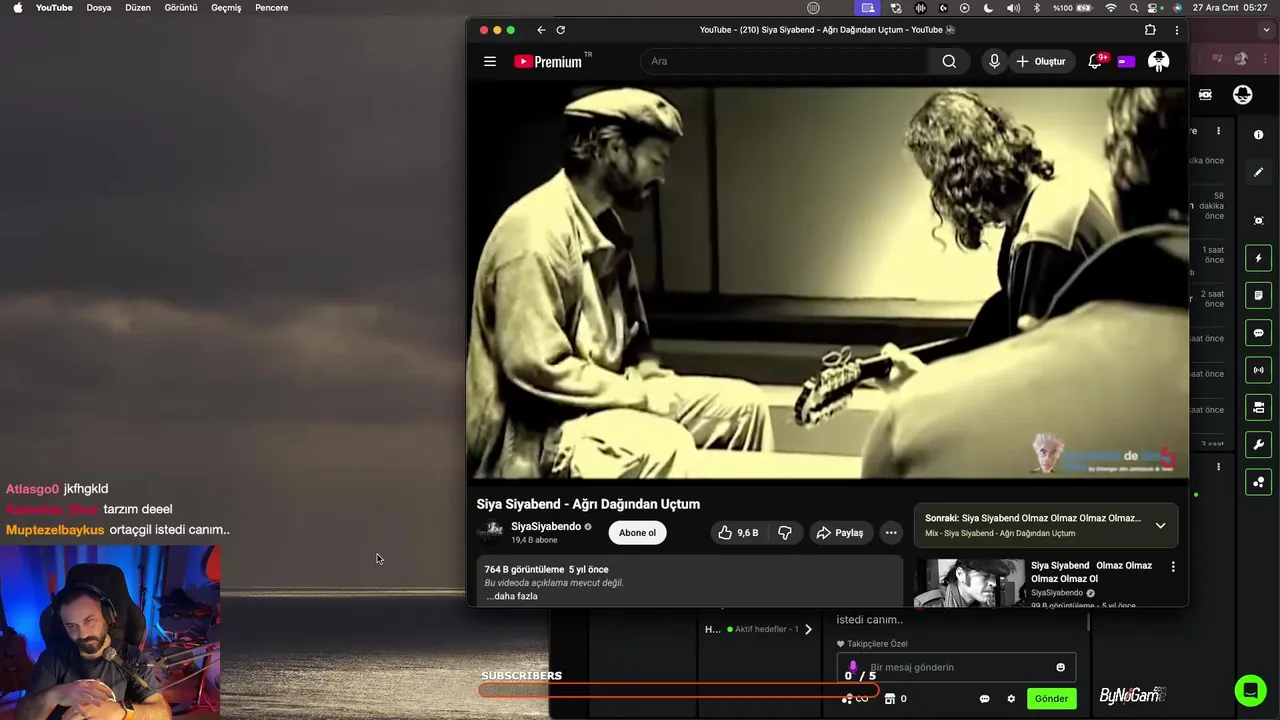
Task: Open Spotlight search in the menu bar
Action: 1135,8
